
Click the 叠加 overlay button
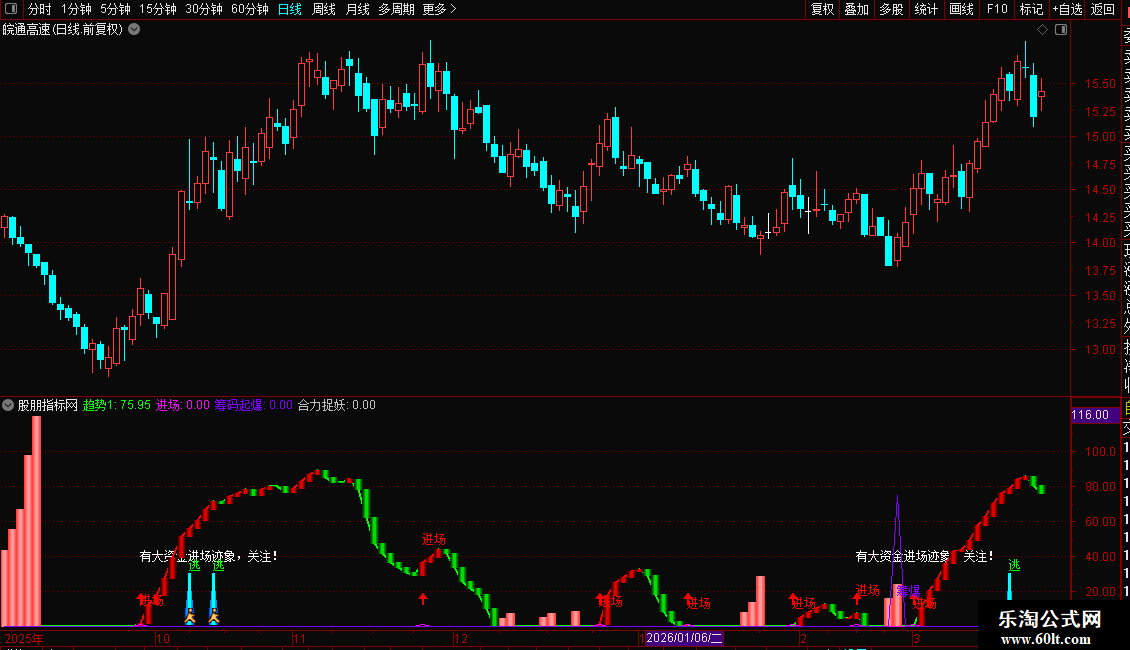(857, 9)
